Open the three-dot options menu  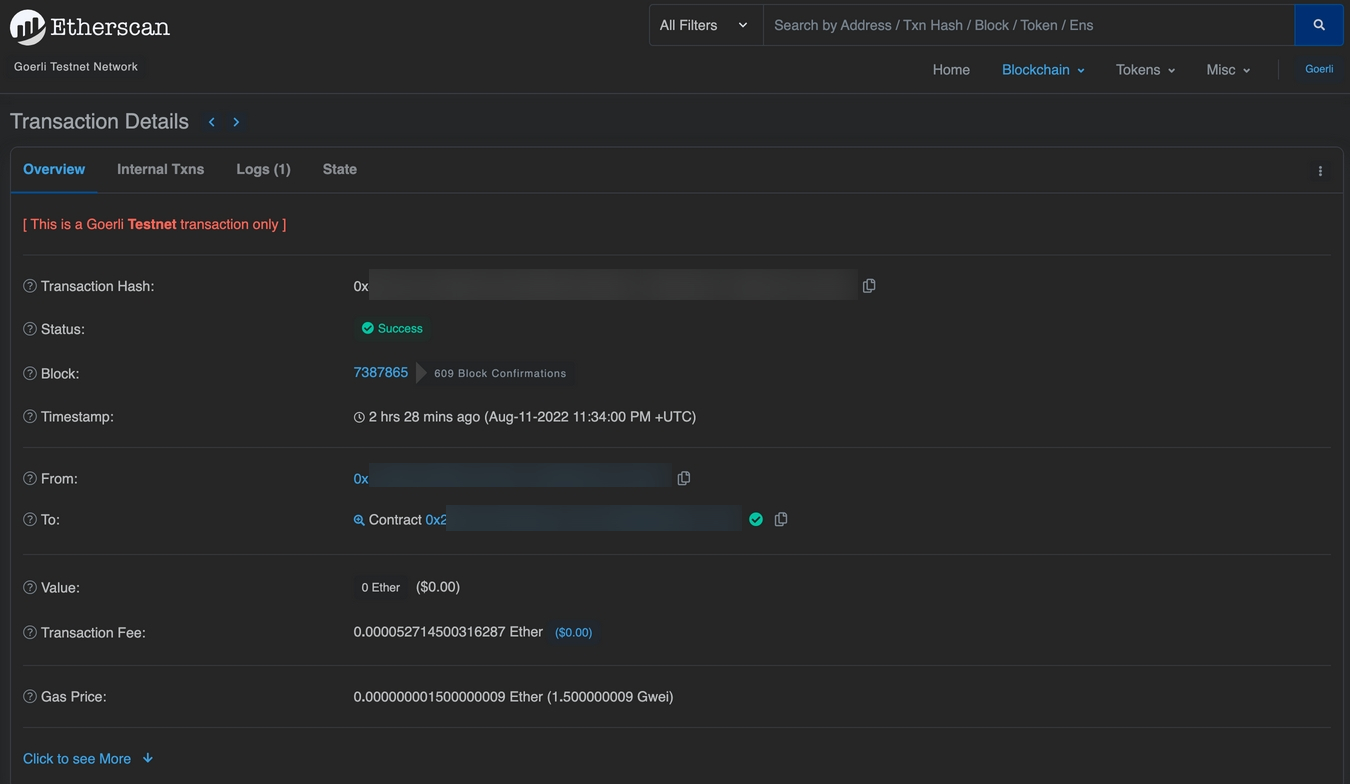pos(1320,171)
